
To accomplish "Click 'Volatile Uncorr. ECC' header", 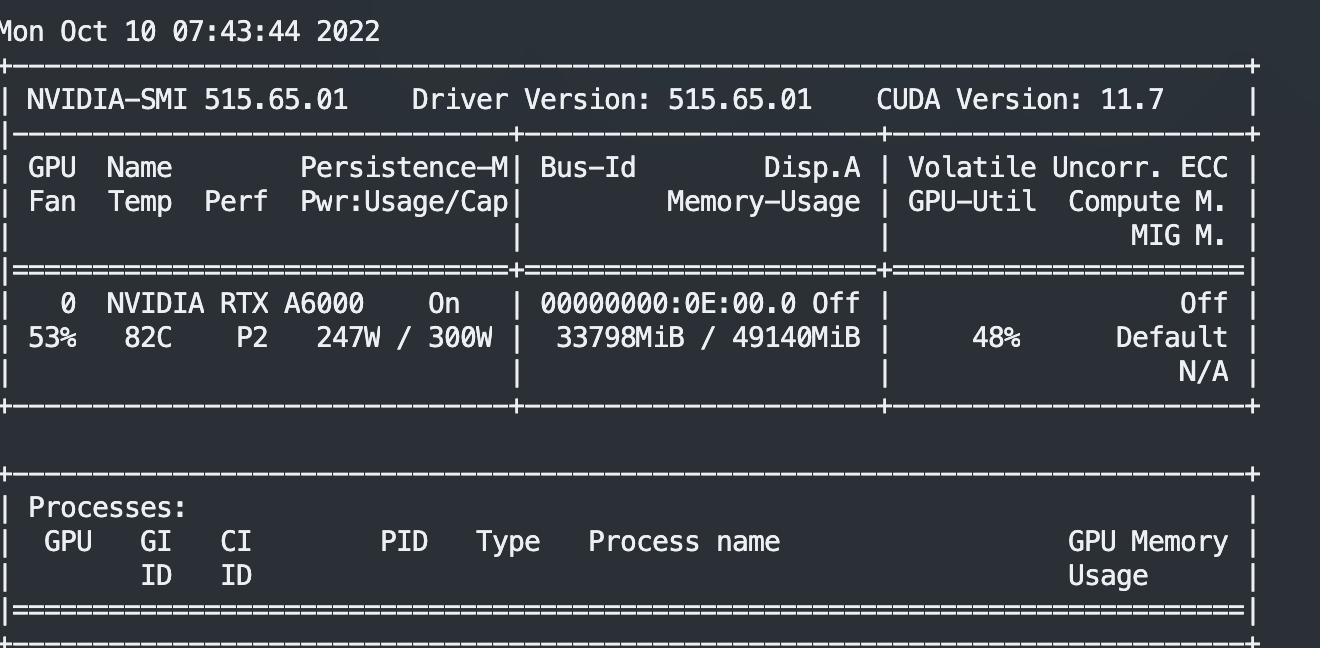I will [x=1068, y=167].
